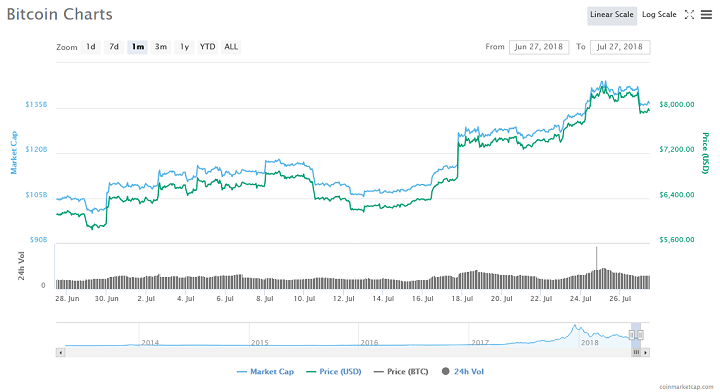This screenshot has height=392, width=720.
Task: Select the YTD zoom range
Action: (x=208, y=47)
